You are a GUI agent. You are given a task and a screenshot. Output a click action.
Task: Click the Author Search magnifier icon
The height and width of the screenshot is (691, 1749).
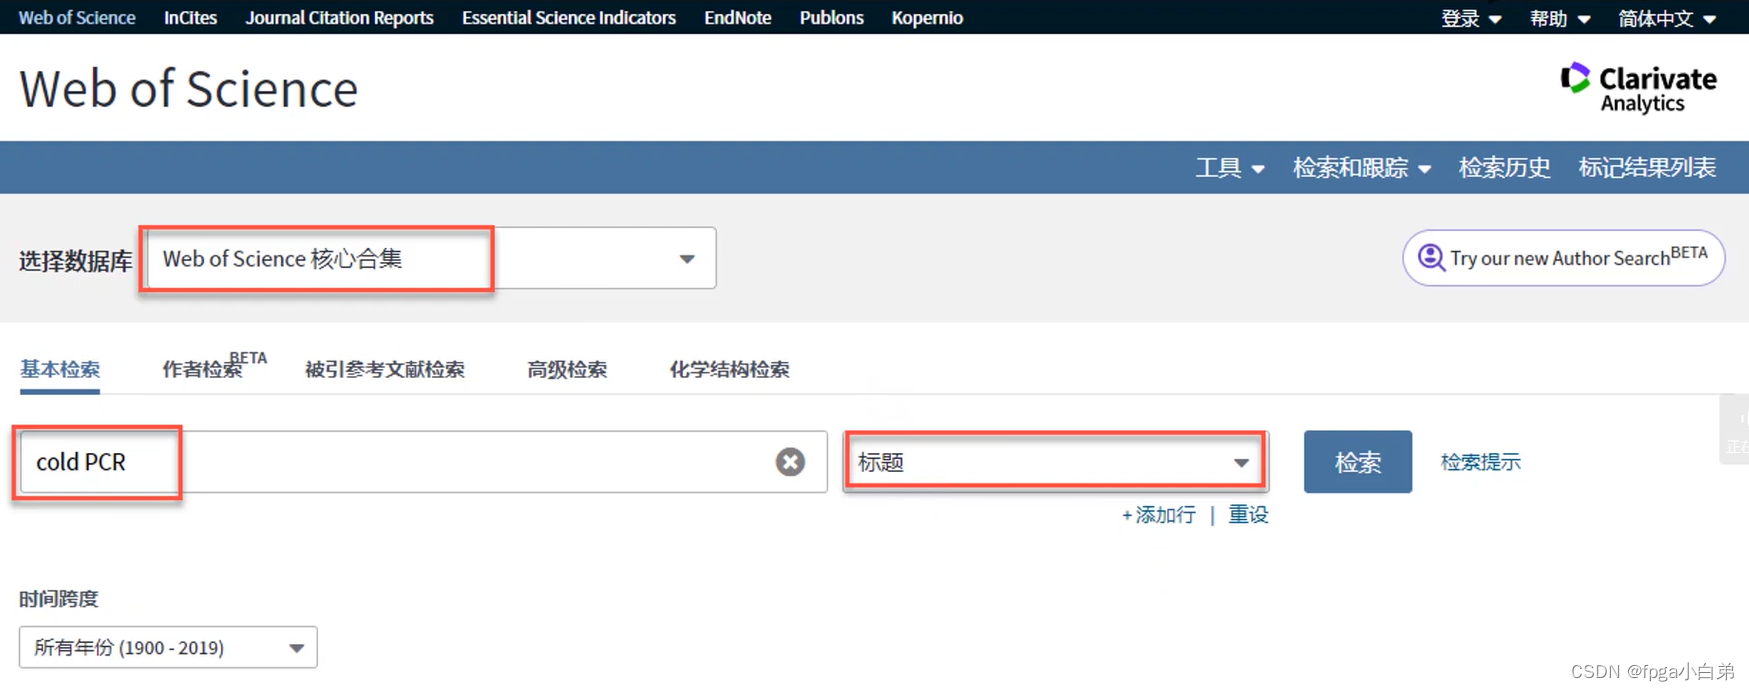[1431, 258]
